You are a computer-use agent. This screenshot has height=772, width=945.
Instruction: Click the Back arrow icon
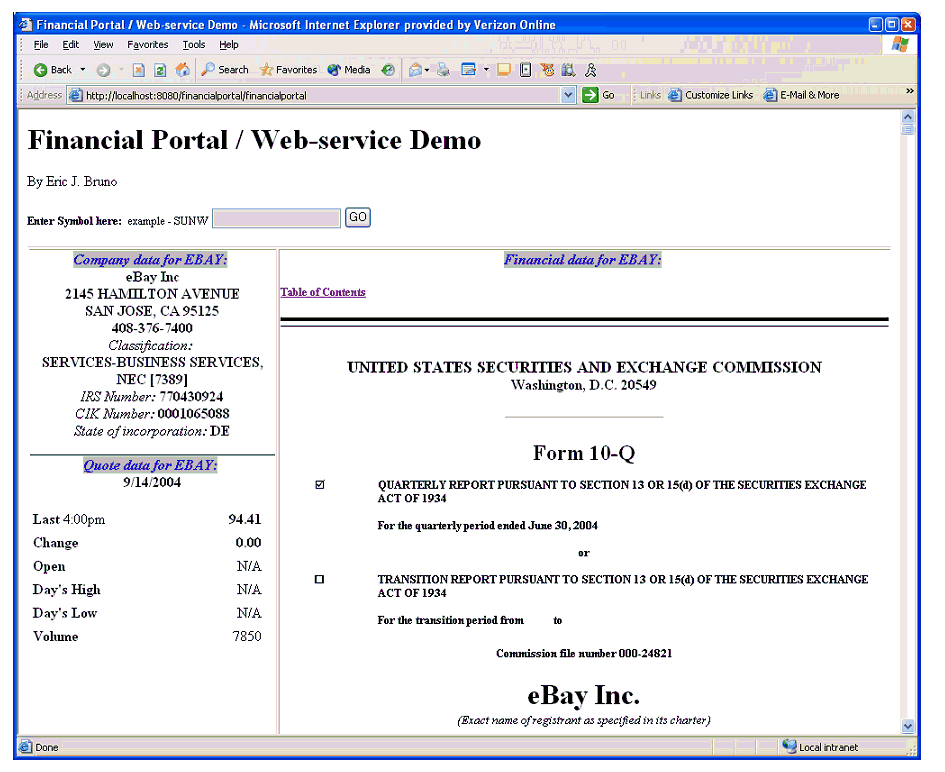[x=41, y=70]
